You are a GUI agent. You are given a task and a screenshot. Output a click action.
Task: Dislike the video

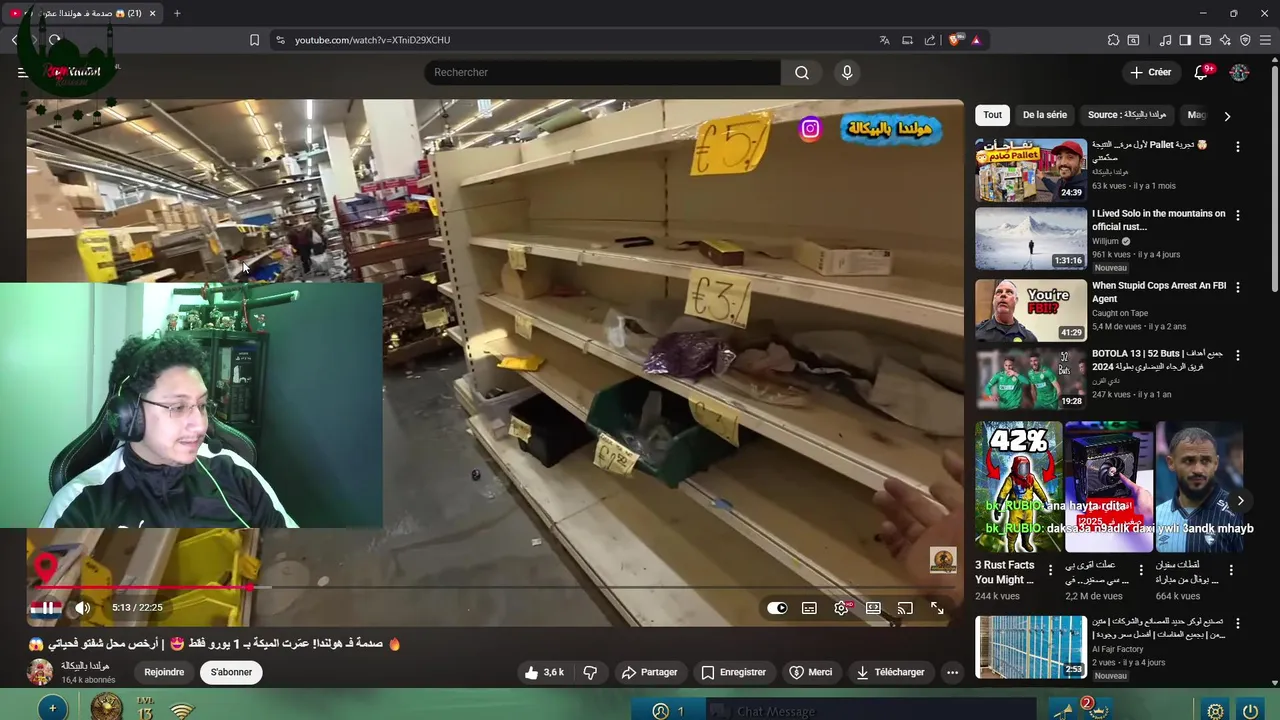click(590, 672)
